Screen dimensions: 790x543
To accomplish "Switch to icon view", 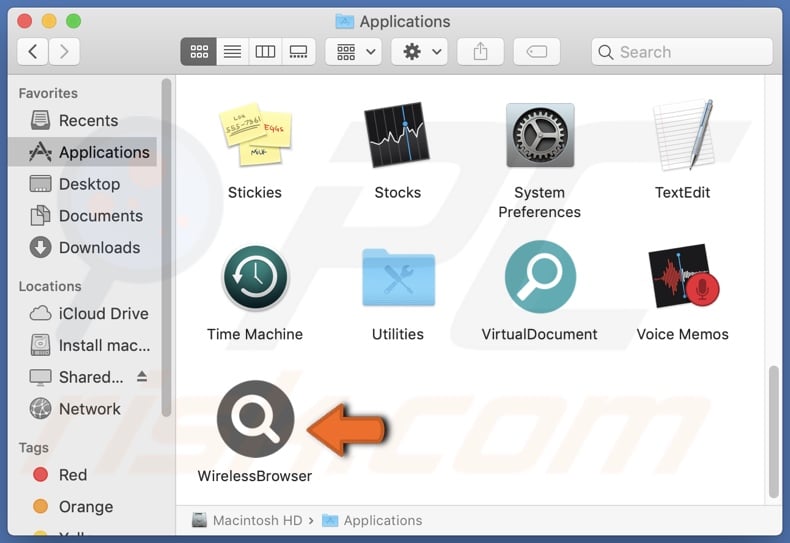I will [x=199, y=51].
